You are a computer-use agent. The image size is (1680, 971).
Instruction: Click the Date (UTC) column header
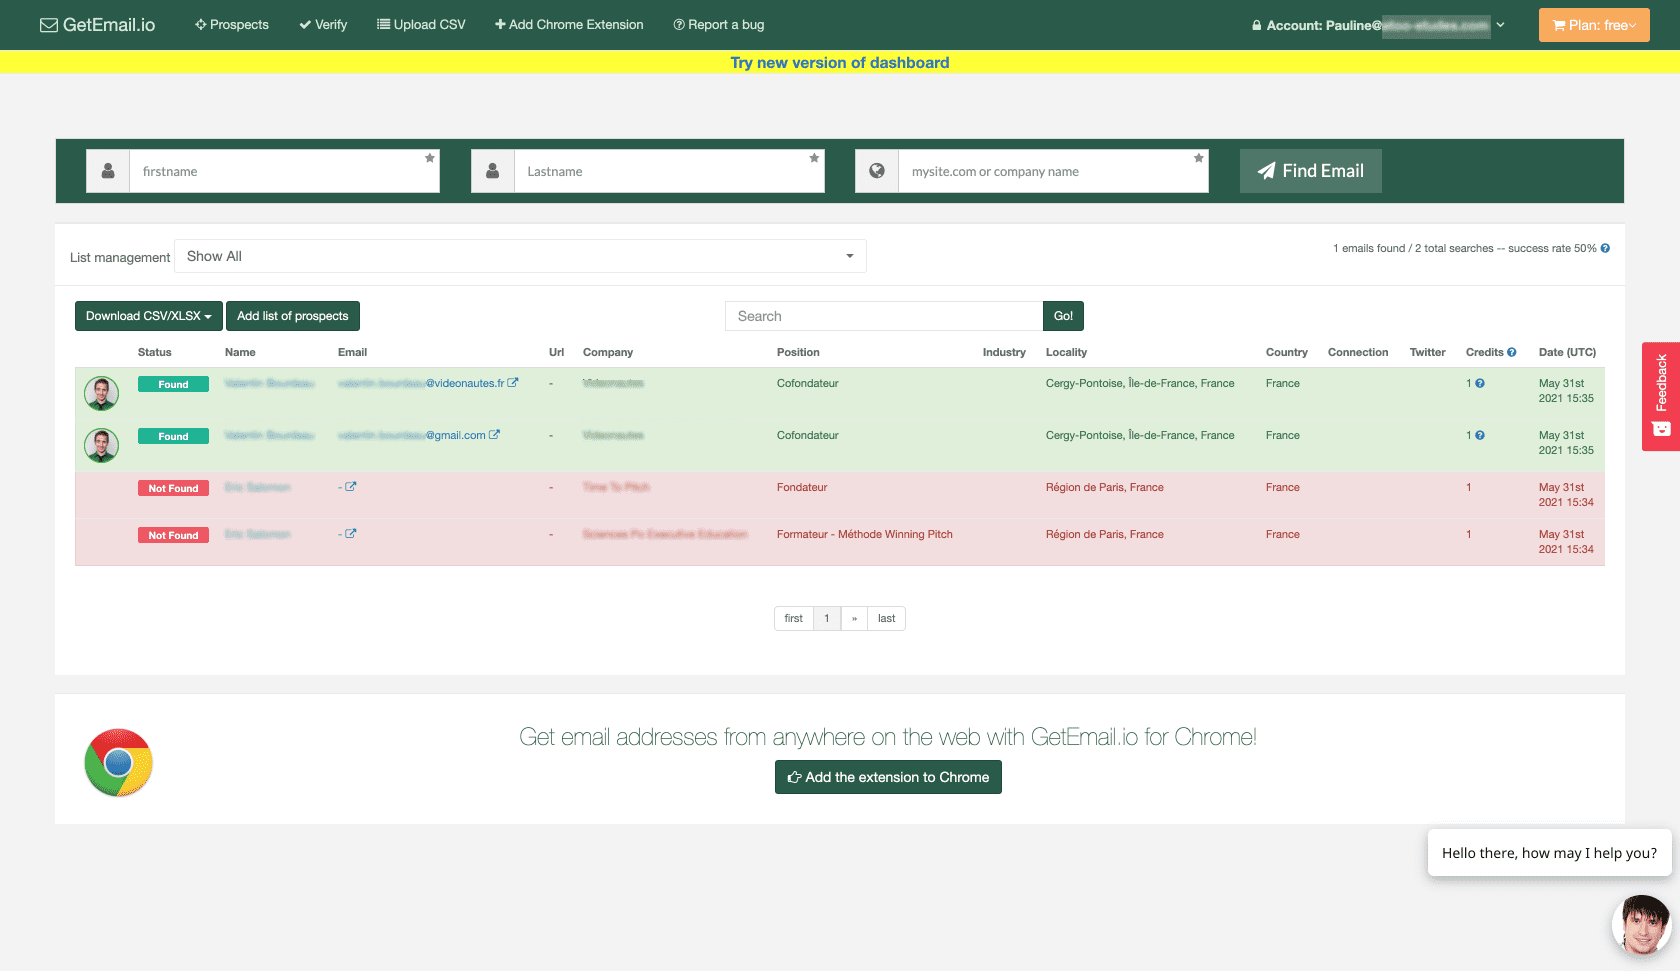[x=1567, y=352]
